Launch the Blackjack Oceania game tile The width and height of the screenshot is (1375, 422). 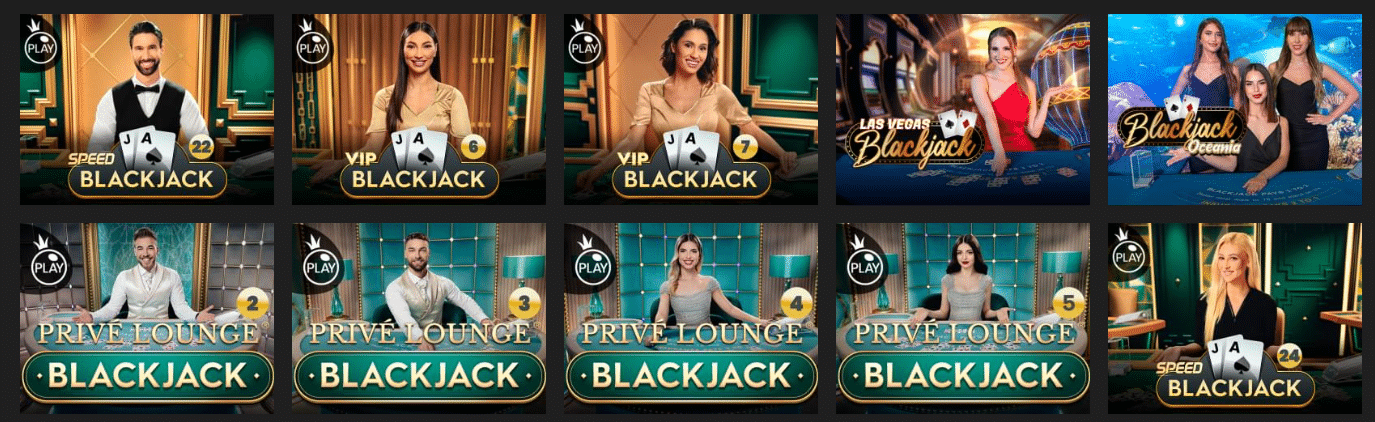tap(1235, 109)
